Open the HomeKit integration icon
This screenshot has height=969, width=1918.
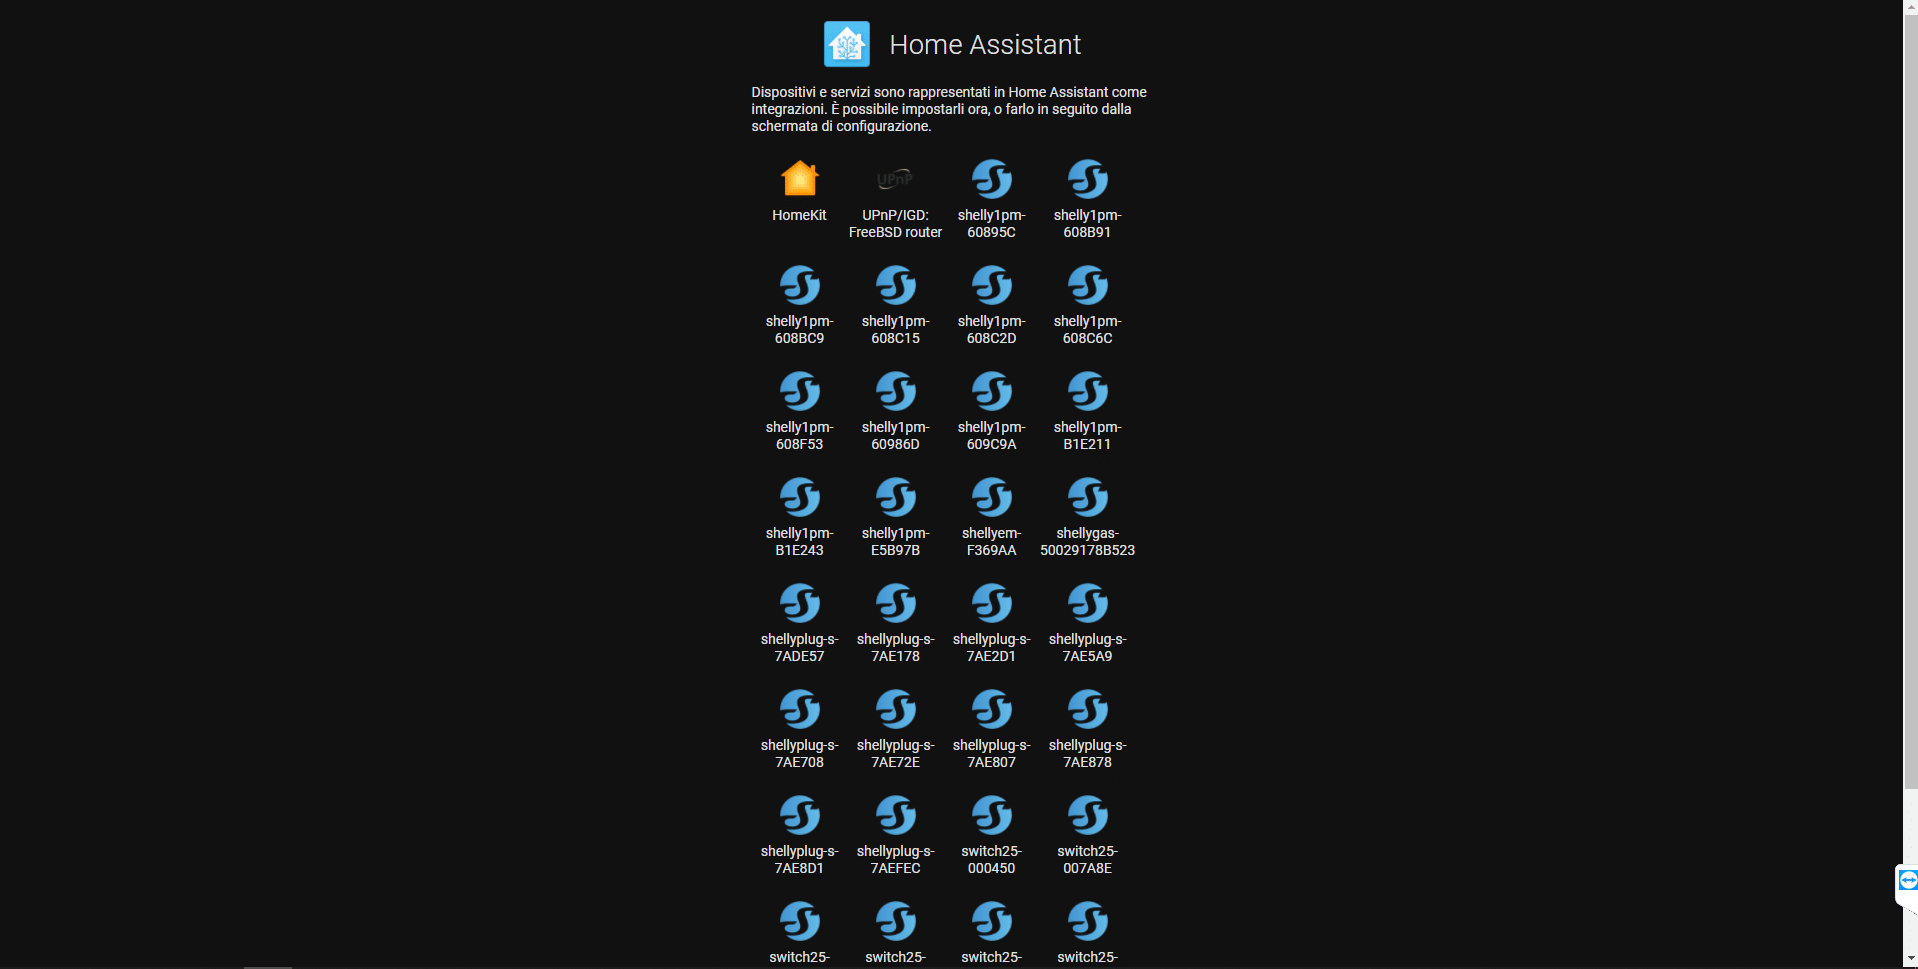[799, 179]
